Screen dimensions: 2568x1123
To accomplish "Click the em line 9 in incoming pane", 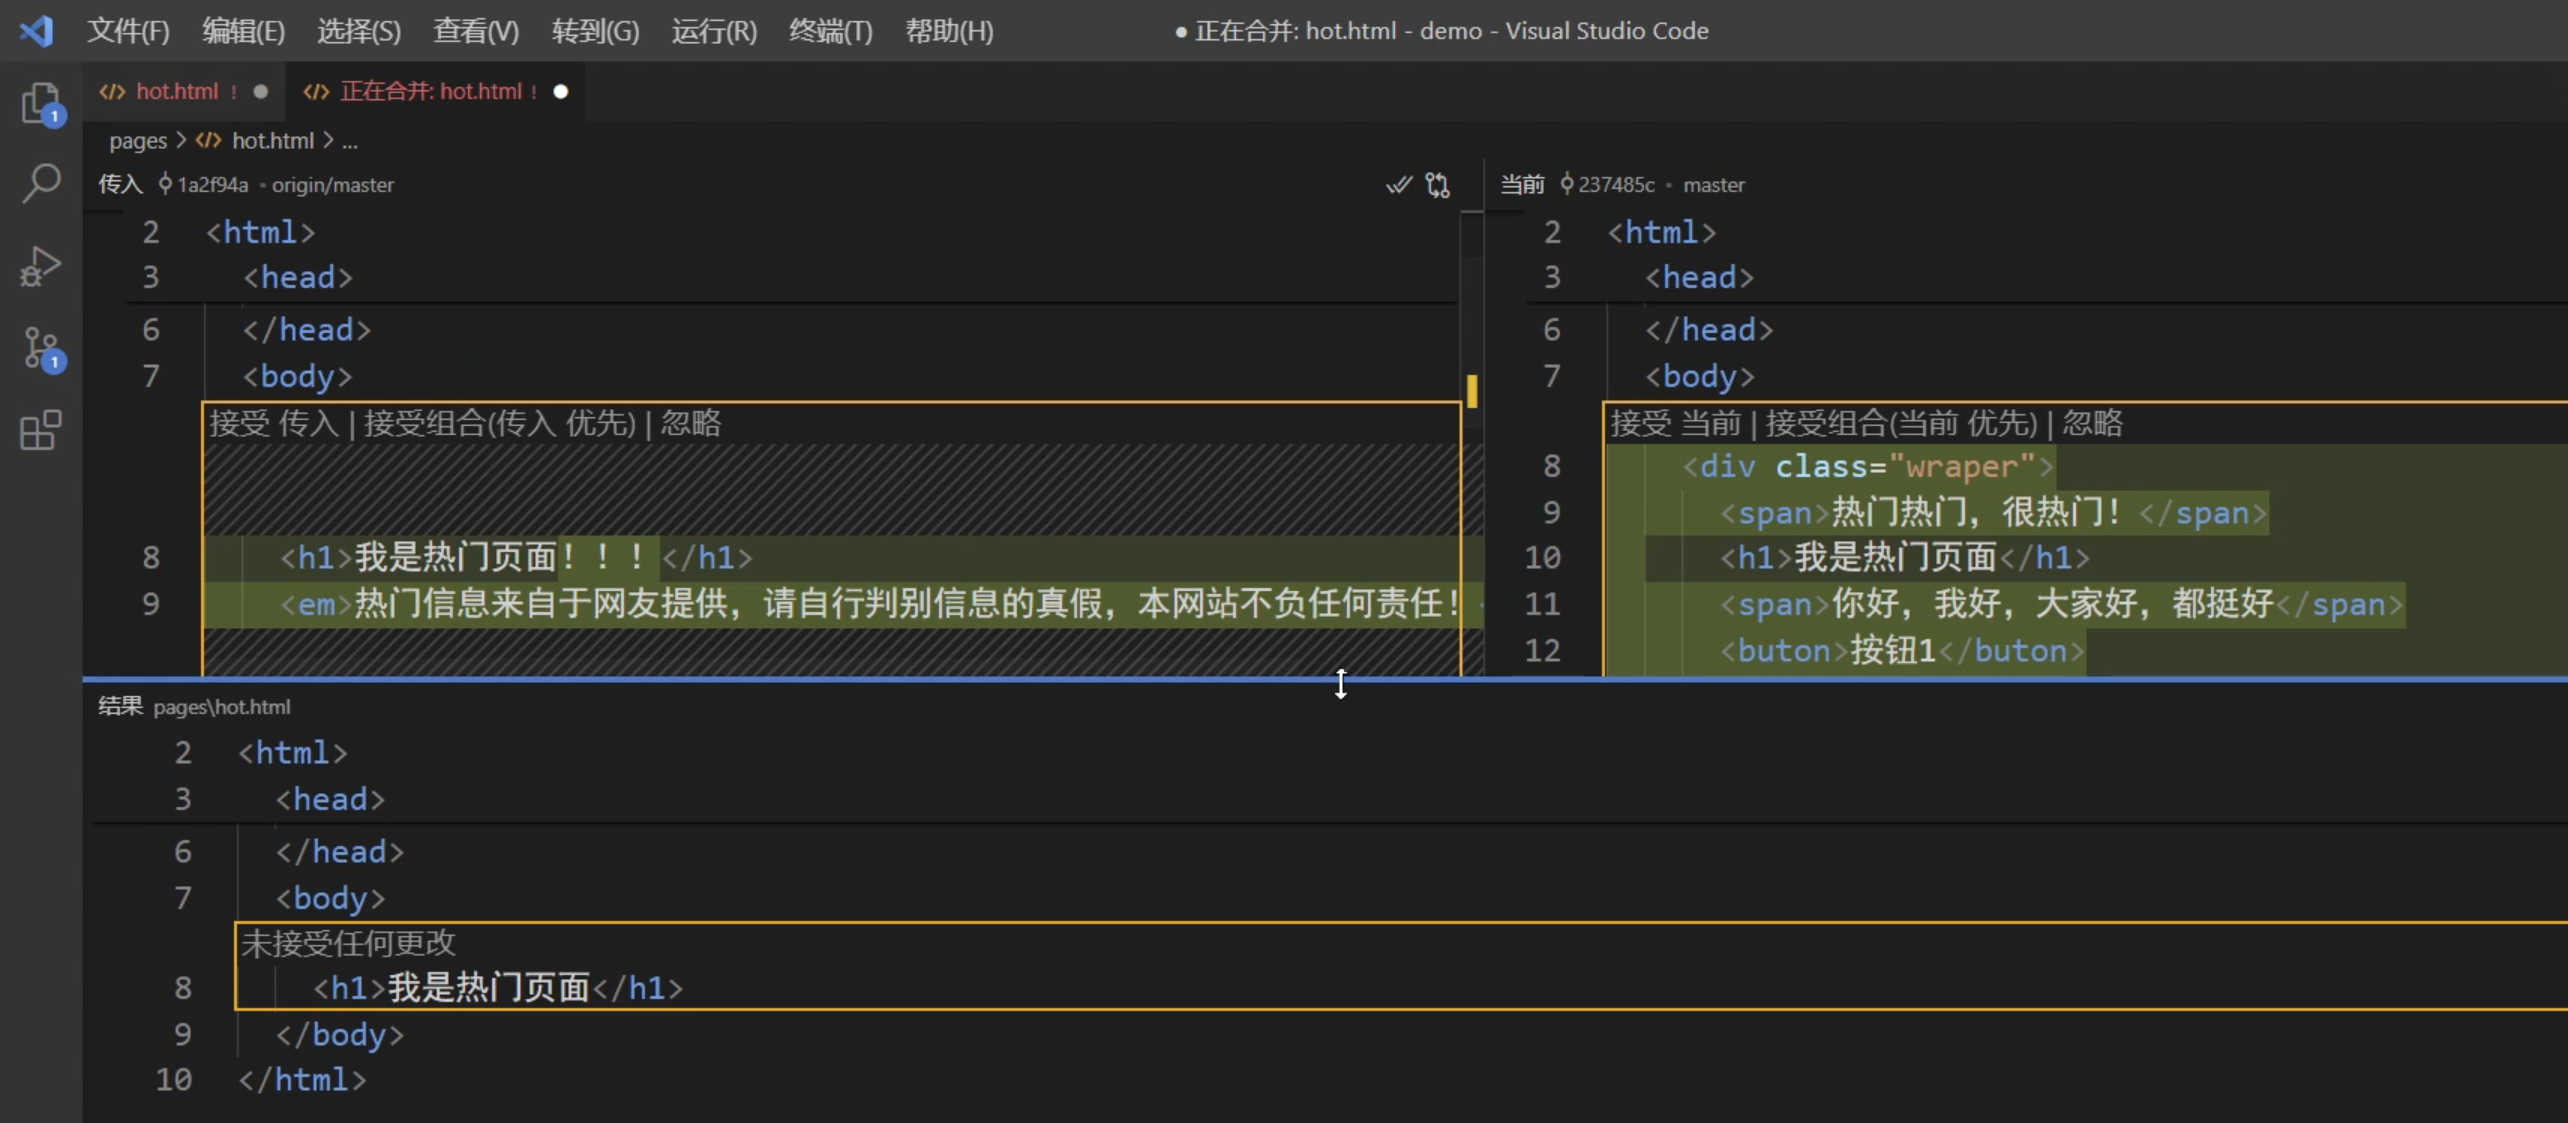I will click(870, 604).
